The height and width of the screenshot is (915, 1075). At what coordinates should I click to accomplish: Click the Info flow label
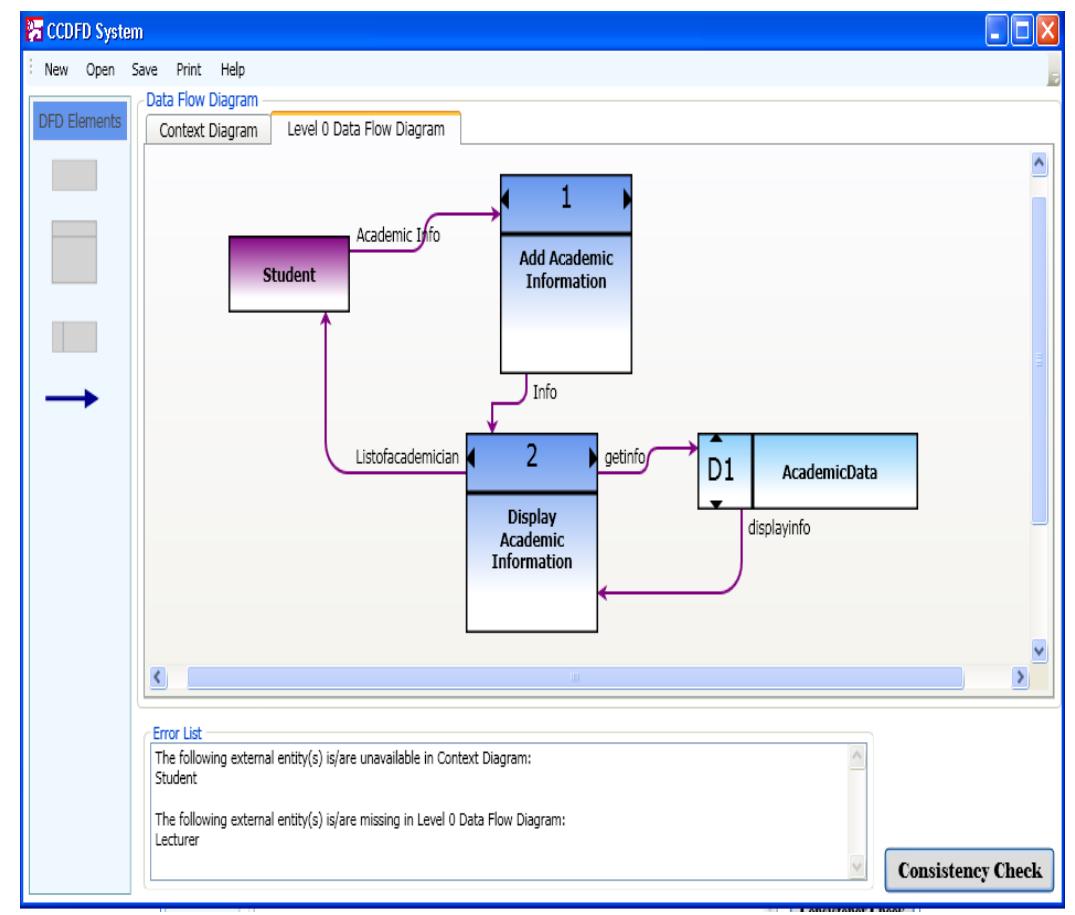click(544, 392)
